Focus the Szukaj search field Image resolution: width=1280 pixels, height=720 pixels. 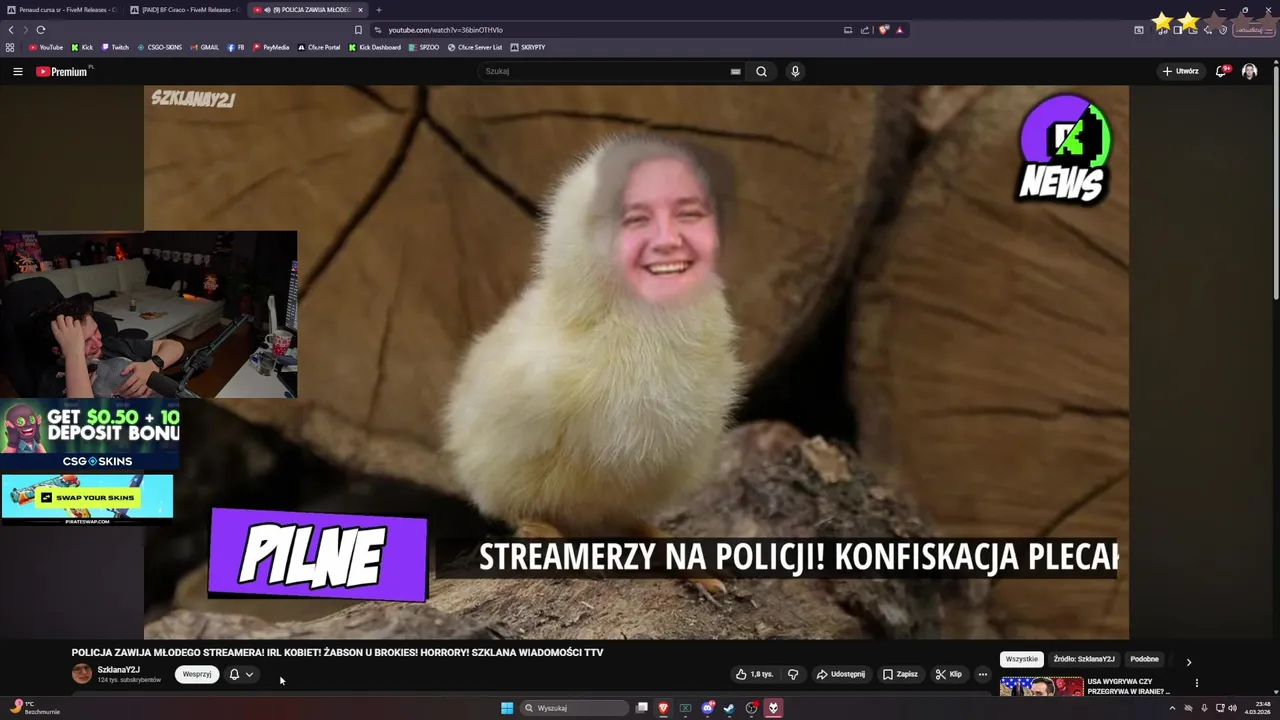coord(610,71)
